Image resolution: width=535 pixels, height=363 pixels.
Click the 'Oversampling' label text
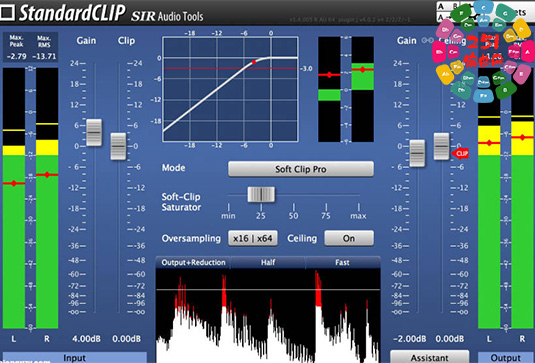(x=191, y=238)
